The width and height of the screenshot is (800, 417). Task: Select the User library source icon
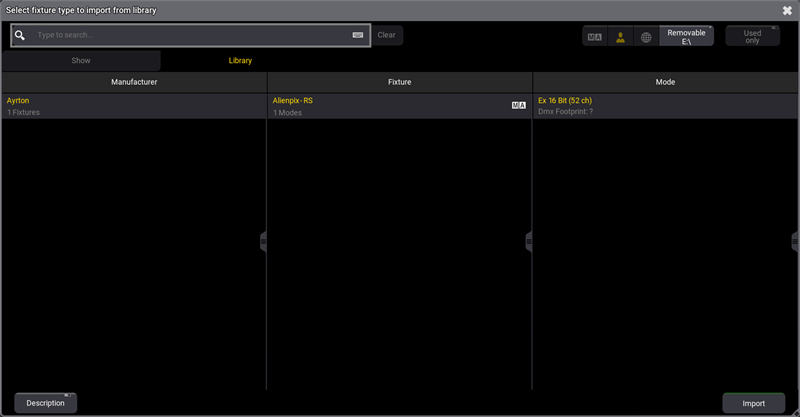(x=621, y=36)
